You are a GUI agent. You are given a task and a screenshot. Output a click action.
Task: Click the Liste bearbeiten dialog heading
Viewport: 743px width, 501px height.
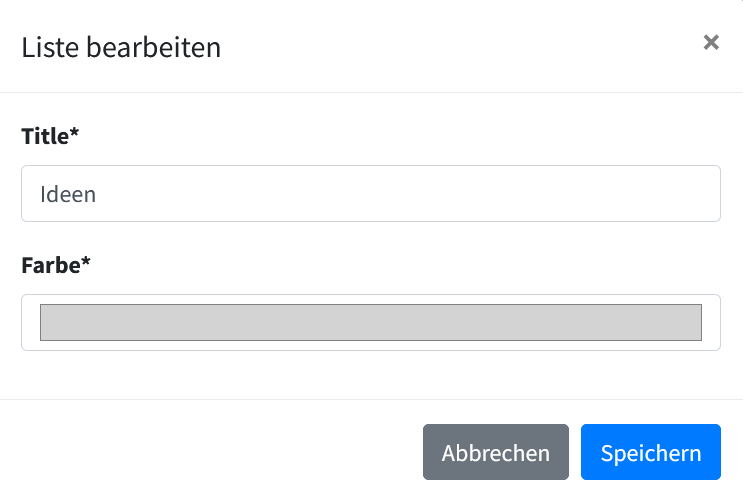[121, 47]
